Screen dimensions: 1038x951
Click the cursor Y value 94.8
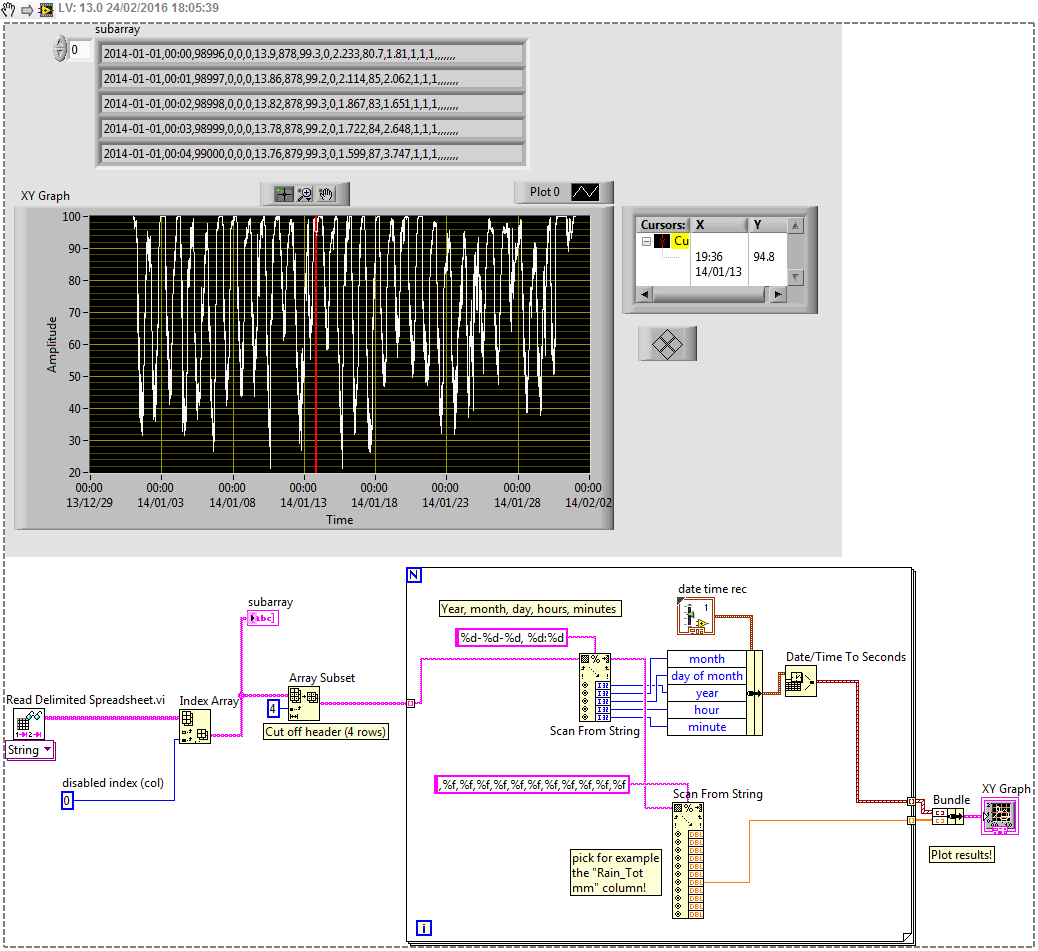(x=763, y=257)
